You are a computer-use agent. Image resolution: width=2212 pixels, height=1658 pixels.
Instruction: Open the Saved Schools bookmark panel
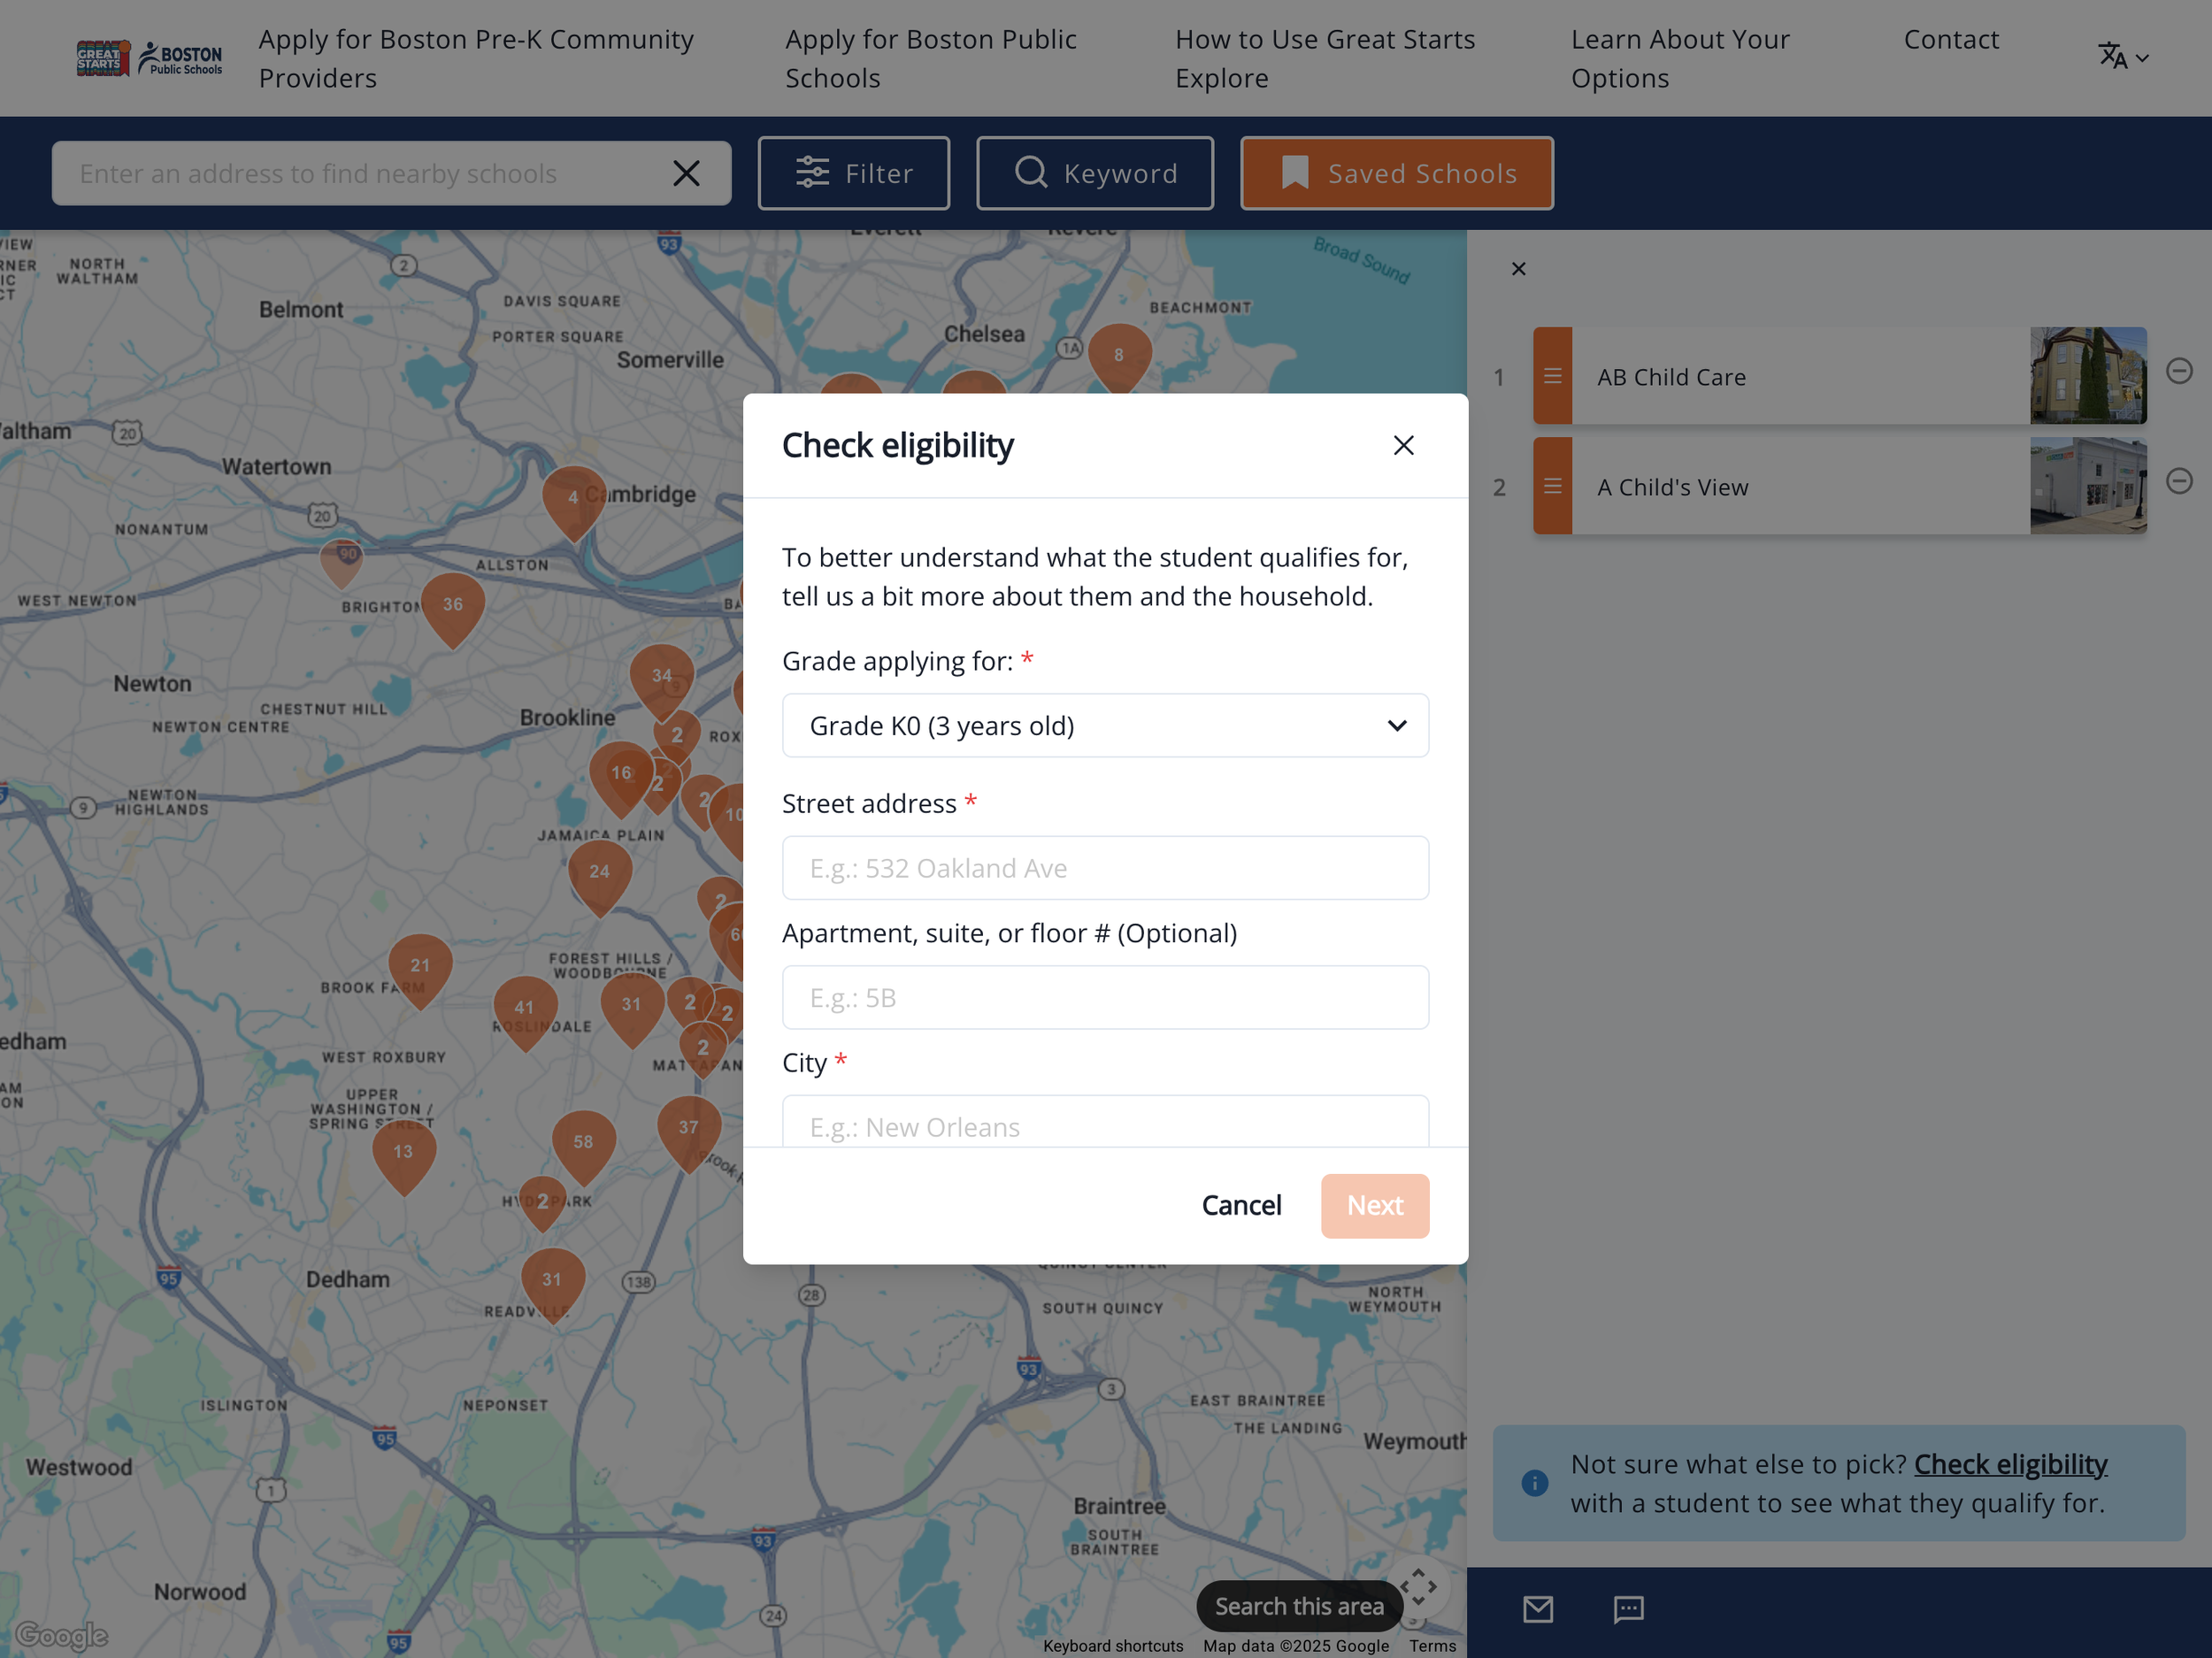click(x=1396, y=172)
